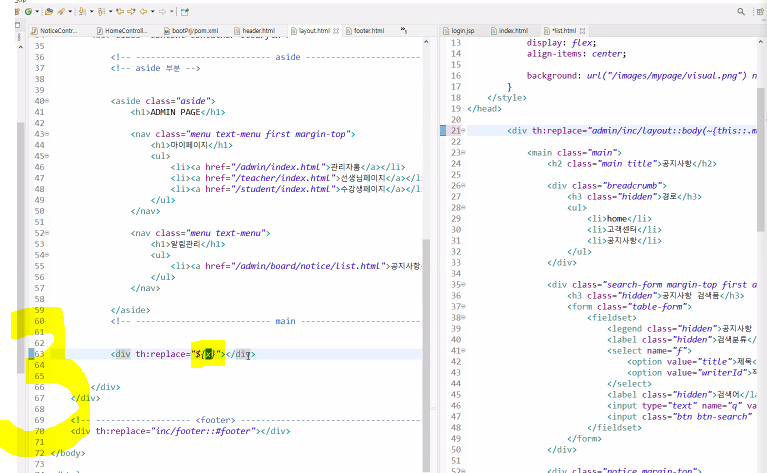The height and width of the screenshot is (473, 767).
Task: Click the Next Edit Location arrow icon
Action: [131, 11]
